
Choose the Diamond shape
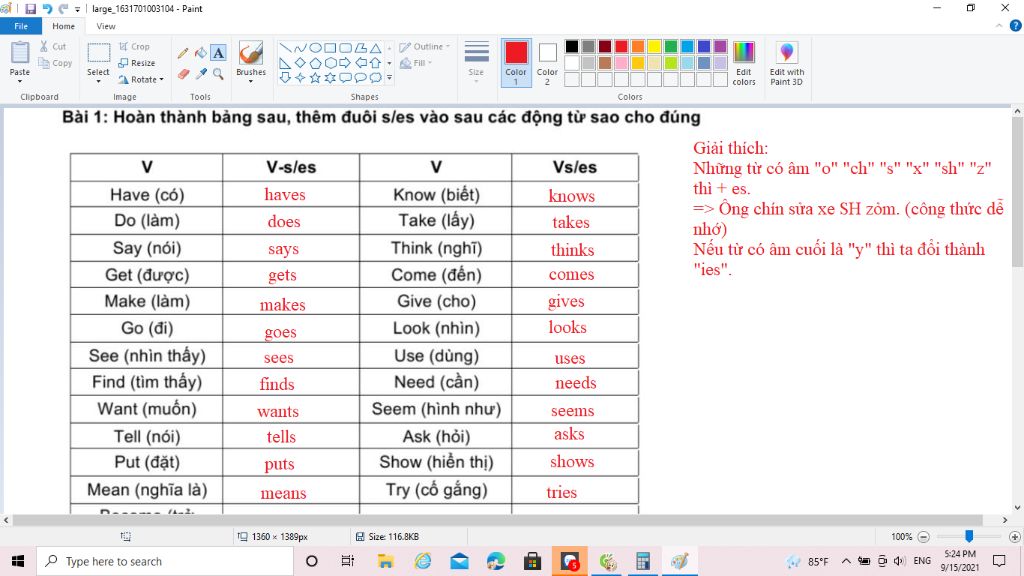[x=300, y=63]
